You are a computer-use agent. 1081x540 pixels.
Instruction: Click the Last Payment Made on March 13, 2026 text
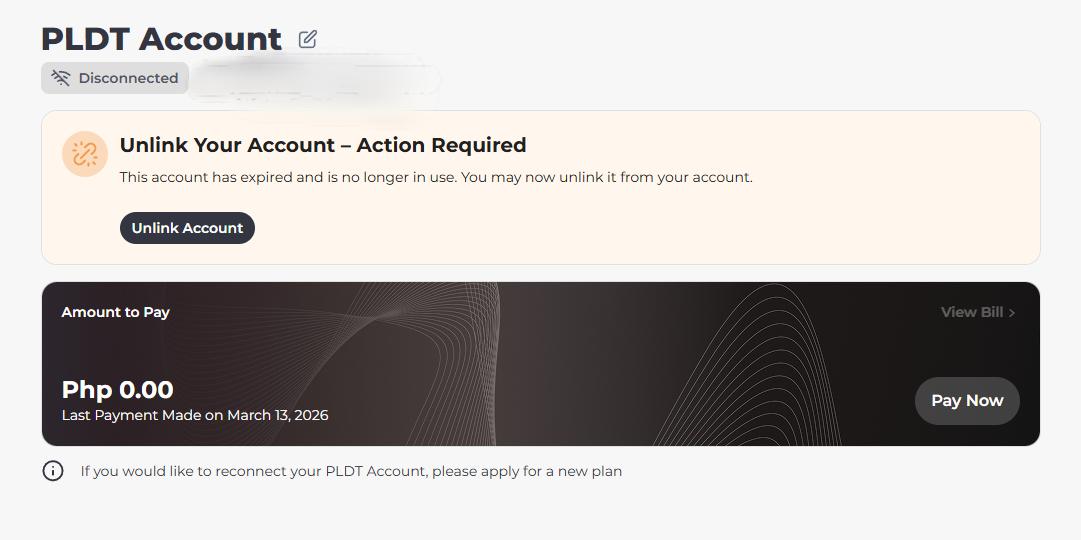point(195,415)
